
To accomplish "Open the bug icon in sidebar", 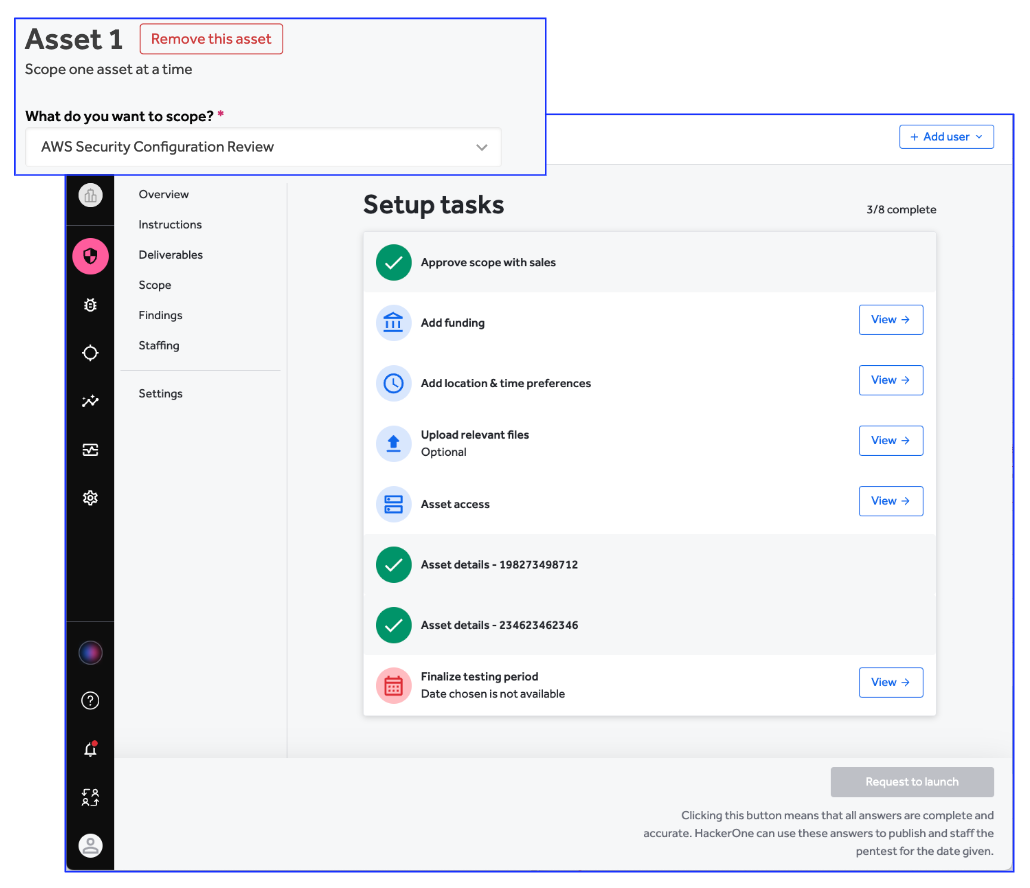I will pos(90,305).
